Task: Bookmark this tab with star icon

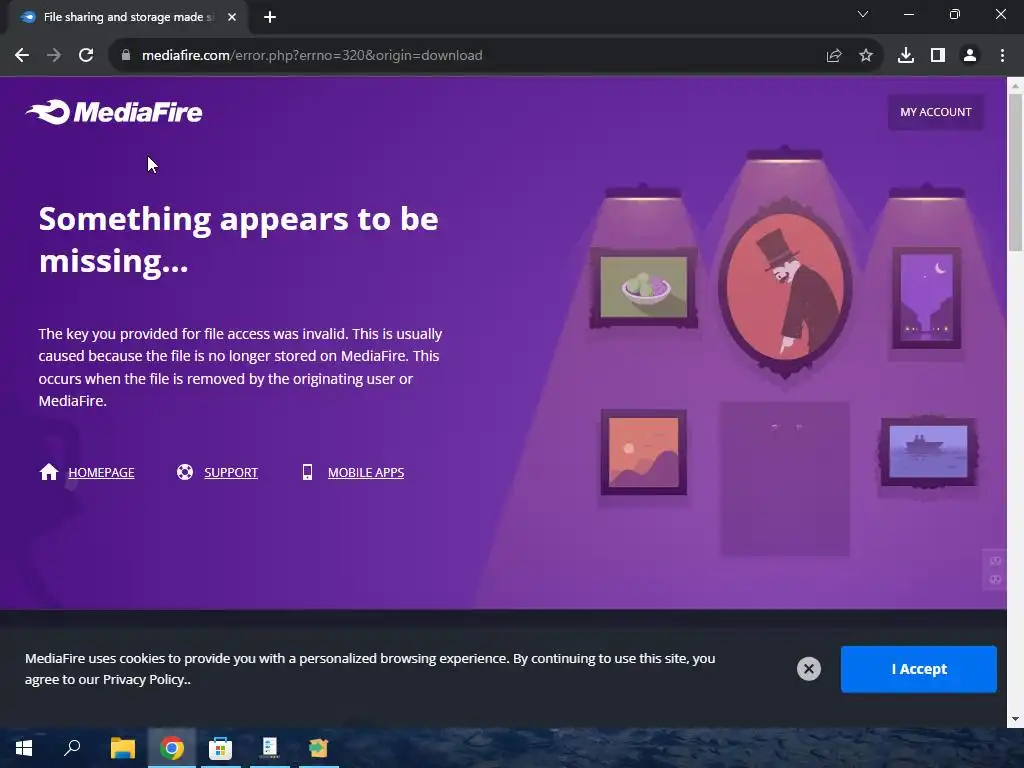Action: pos(866,56)
